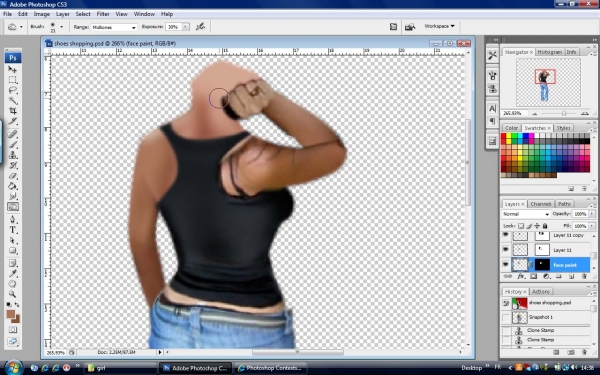Switch to the Actions tab
Screen dimensions: 600x375
(541, 292)
